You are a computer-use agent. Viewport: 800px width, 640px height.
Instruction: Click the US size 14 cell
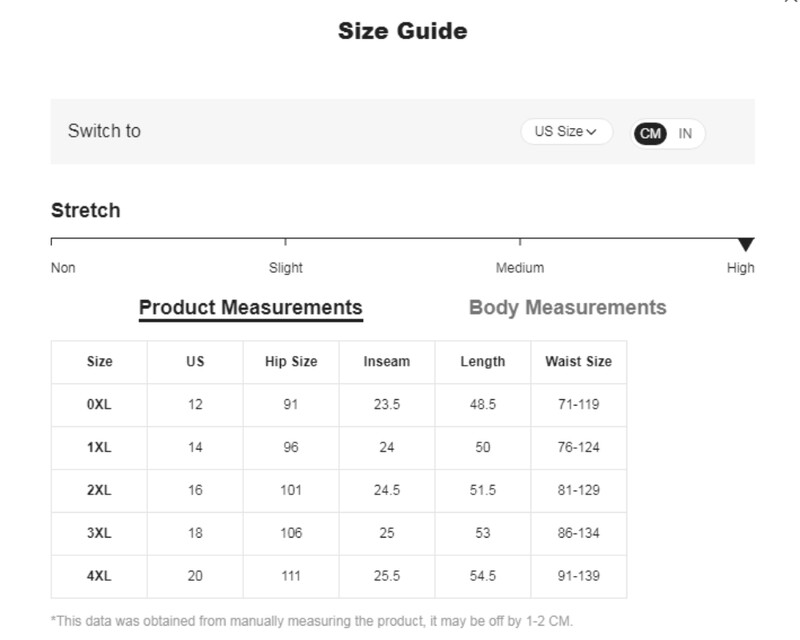click(x=195, y=448)
